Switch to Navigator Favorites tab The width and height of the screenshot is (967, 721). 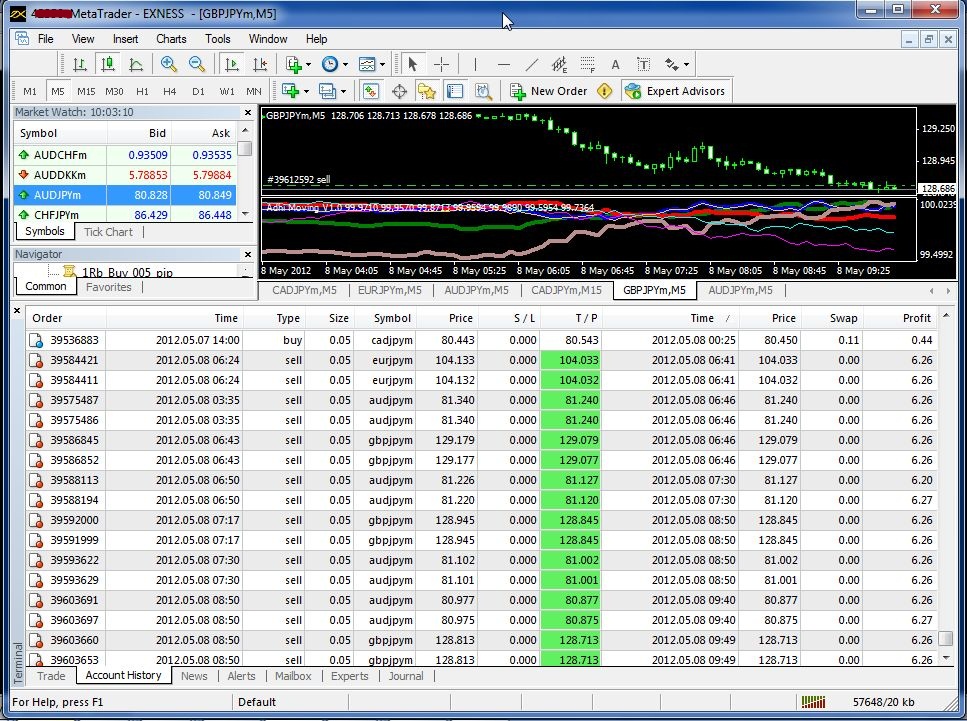109,287
